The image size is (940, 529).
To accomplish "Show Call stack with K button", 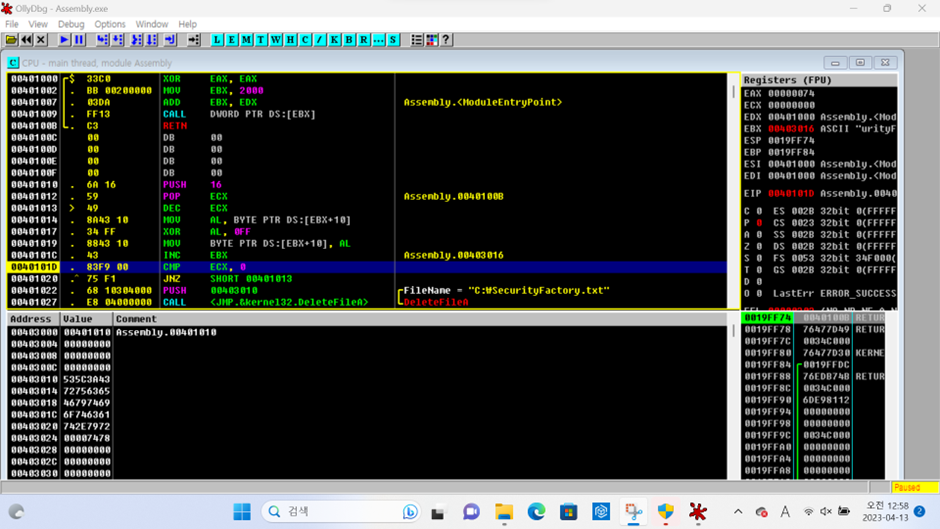I will tap(335, 40).
